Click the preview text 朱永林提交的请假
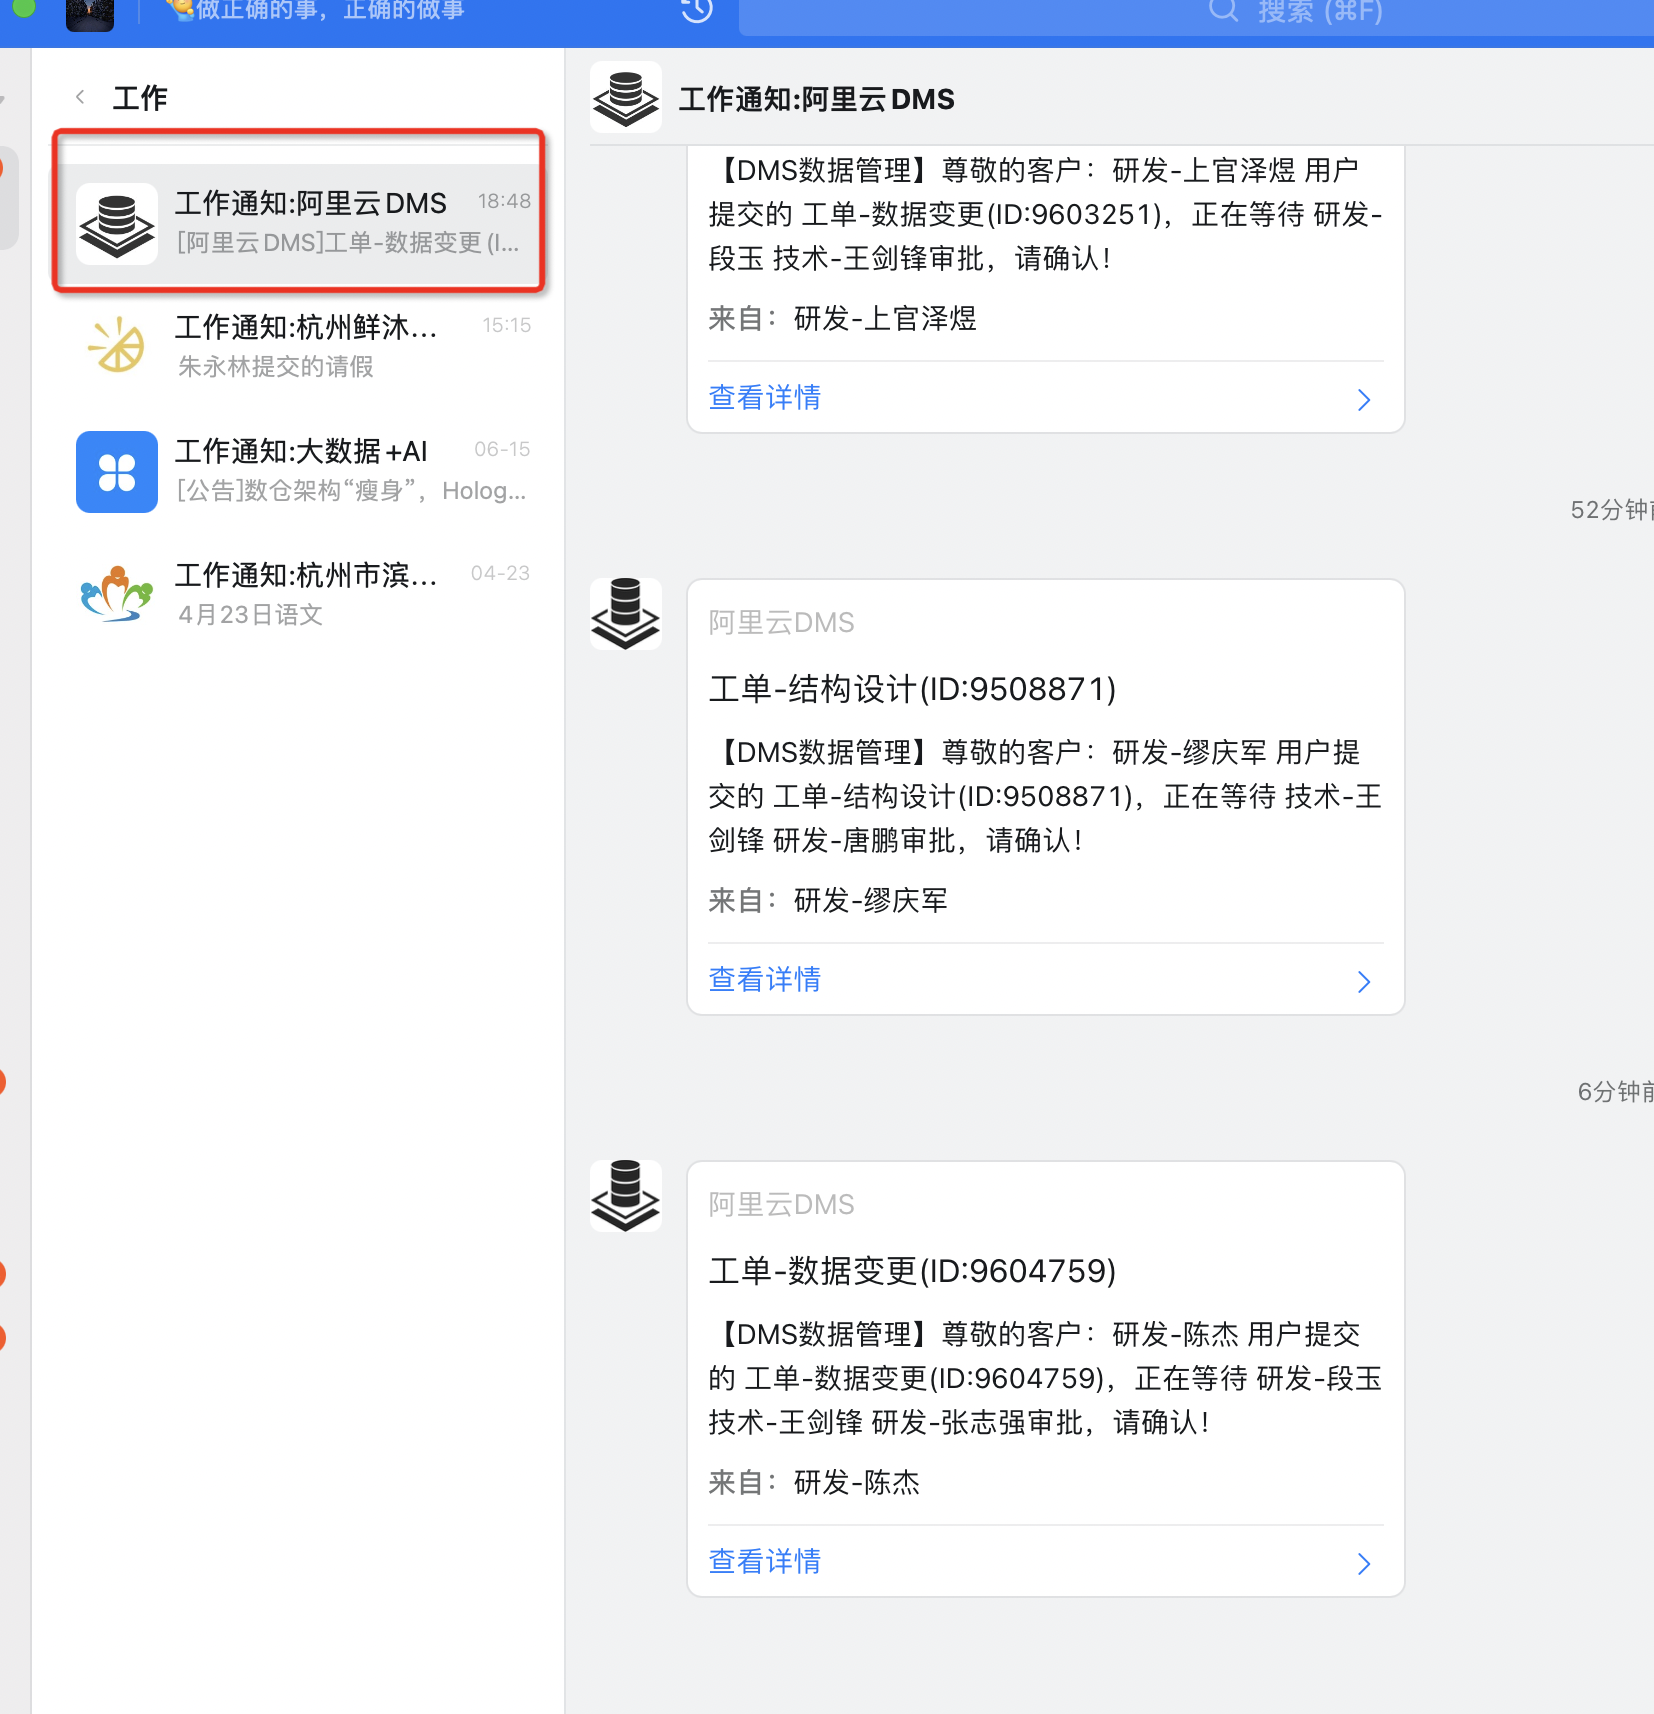1654x1714 pixels. tap(276, 367)
